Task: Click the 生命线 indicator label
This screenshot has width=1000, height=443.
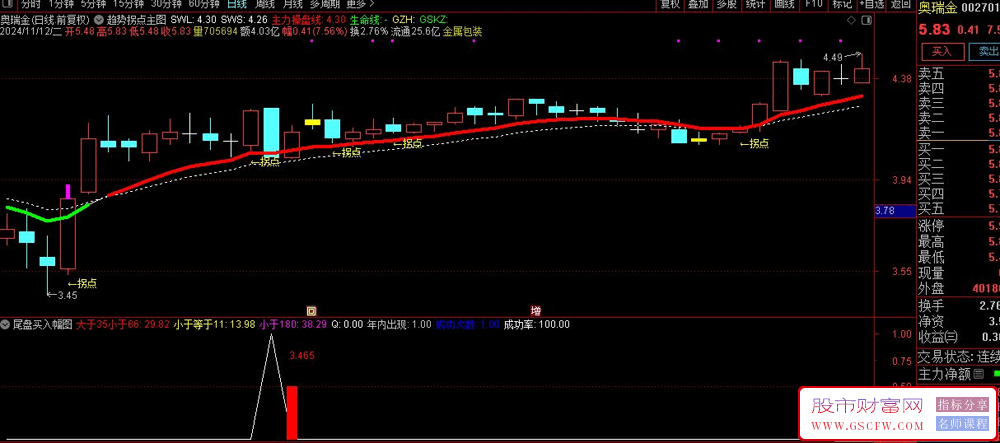Action: click(x=369, y=20)
